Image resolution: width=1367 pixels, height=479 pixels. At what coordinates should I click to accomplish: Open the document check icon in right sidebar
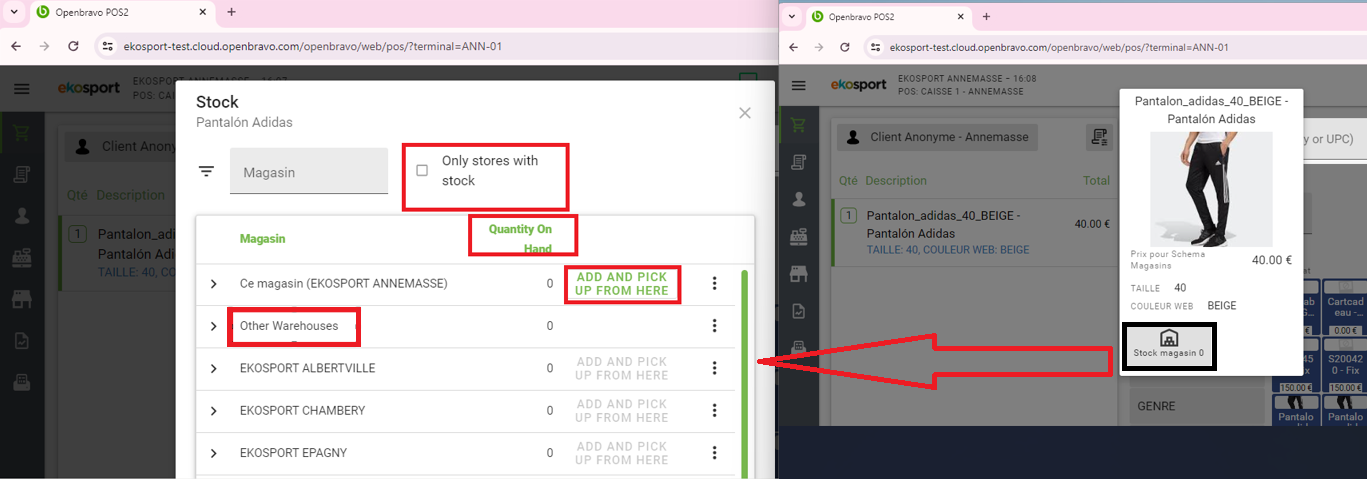click(798, 311)
